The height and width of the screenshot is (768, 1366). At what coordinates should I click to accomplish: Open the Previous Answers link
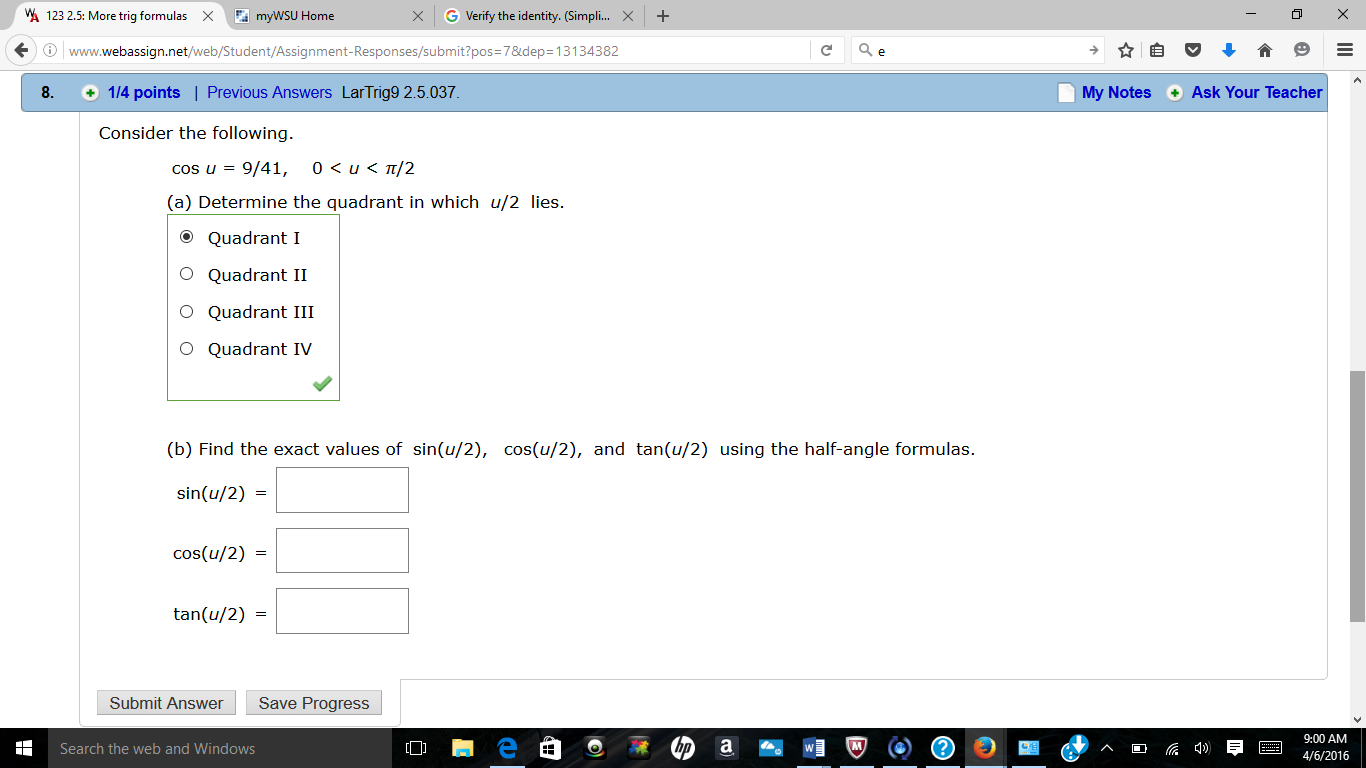[x=268, y=91]
